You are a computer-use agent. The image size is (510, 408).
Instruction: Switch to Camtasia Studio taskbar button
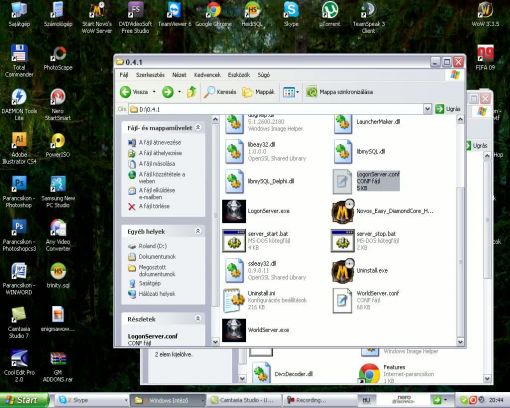(245, 400)
